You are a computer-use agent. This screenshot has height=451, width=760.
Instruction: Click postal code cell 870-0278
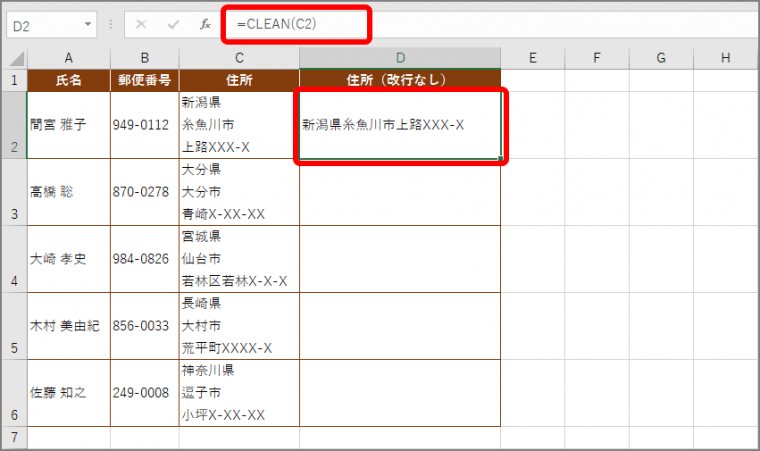[144, 192]
